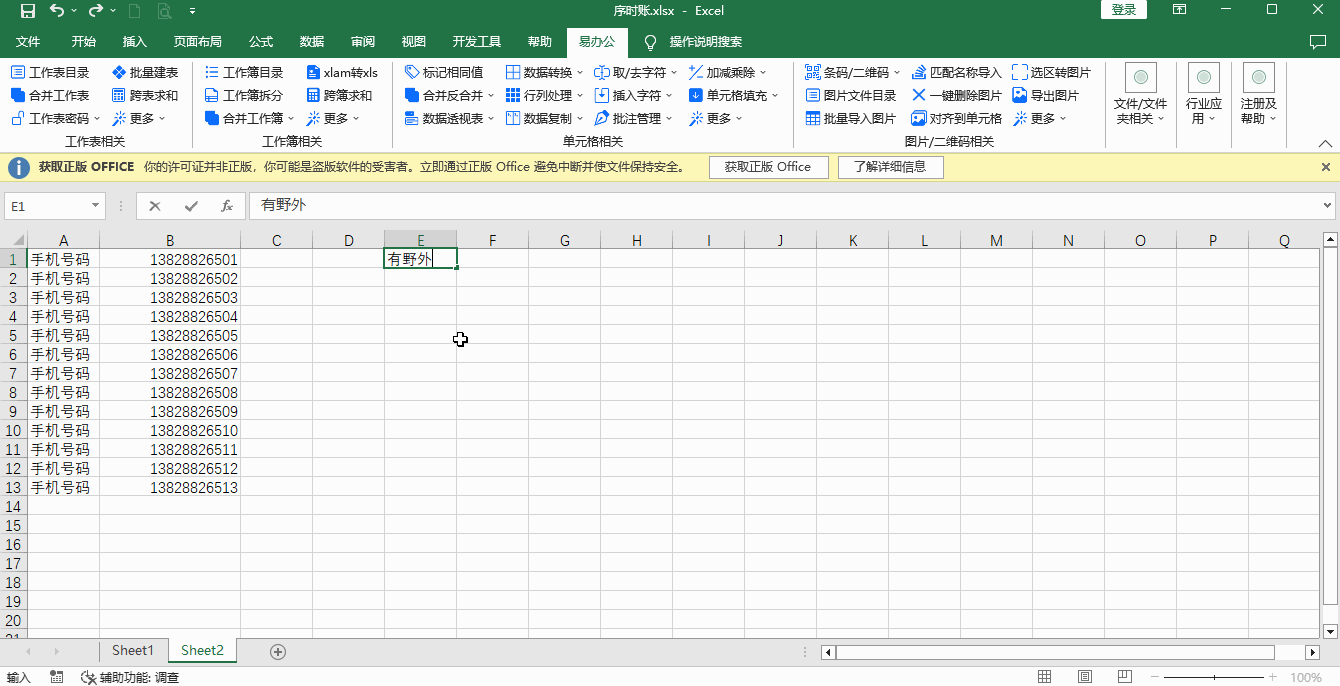Open the 文件 tab
This screenshot has width=1340, height=686.
28,42
